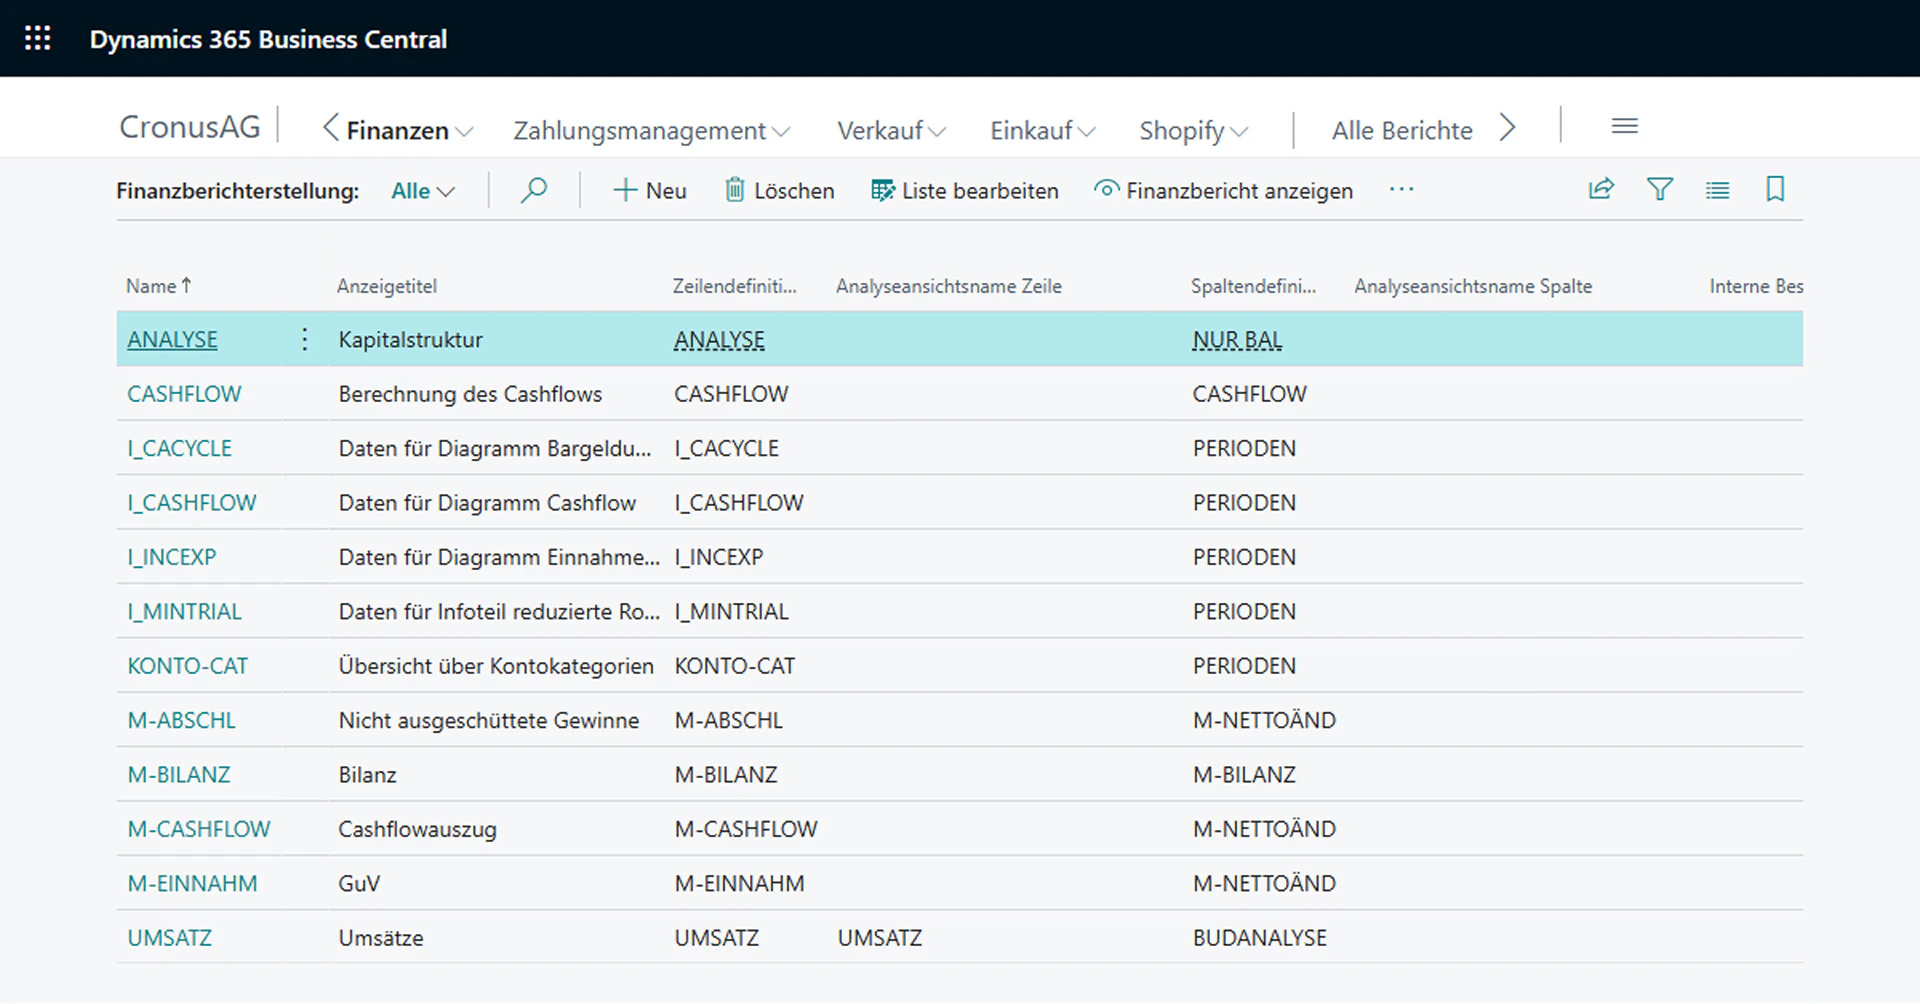Click Analyseansichtsname Spalte column header

pyautogui.click(x=1473, y=286)
